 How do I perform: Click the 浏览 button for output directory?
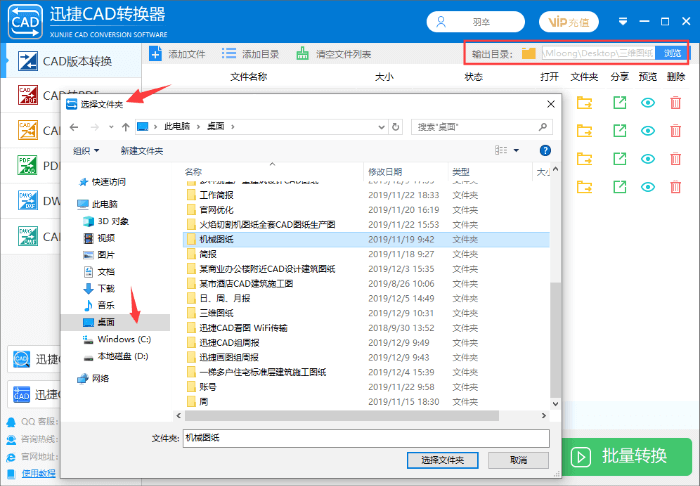pos(672,53)
